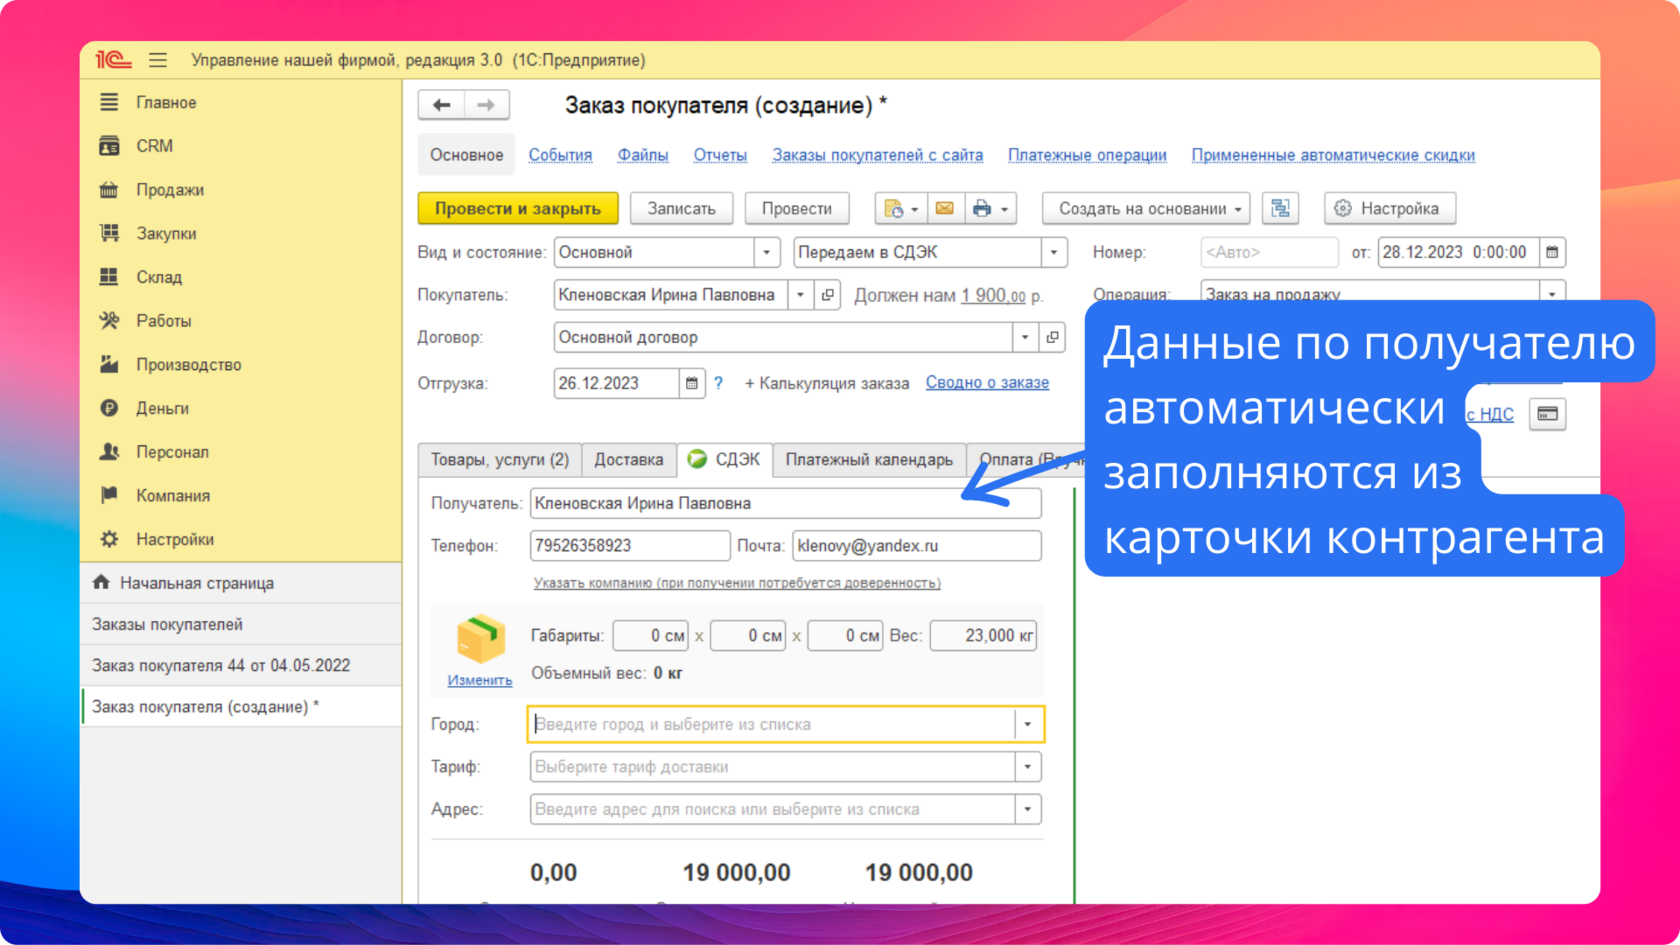This screenshot has height=945, width=1680.
Task: Click the printer icon in toolbar
Action: (981, 209)
